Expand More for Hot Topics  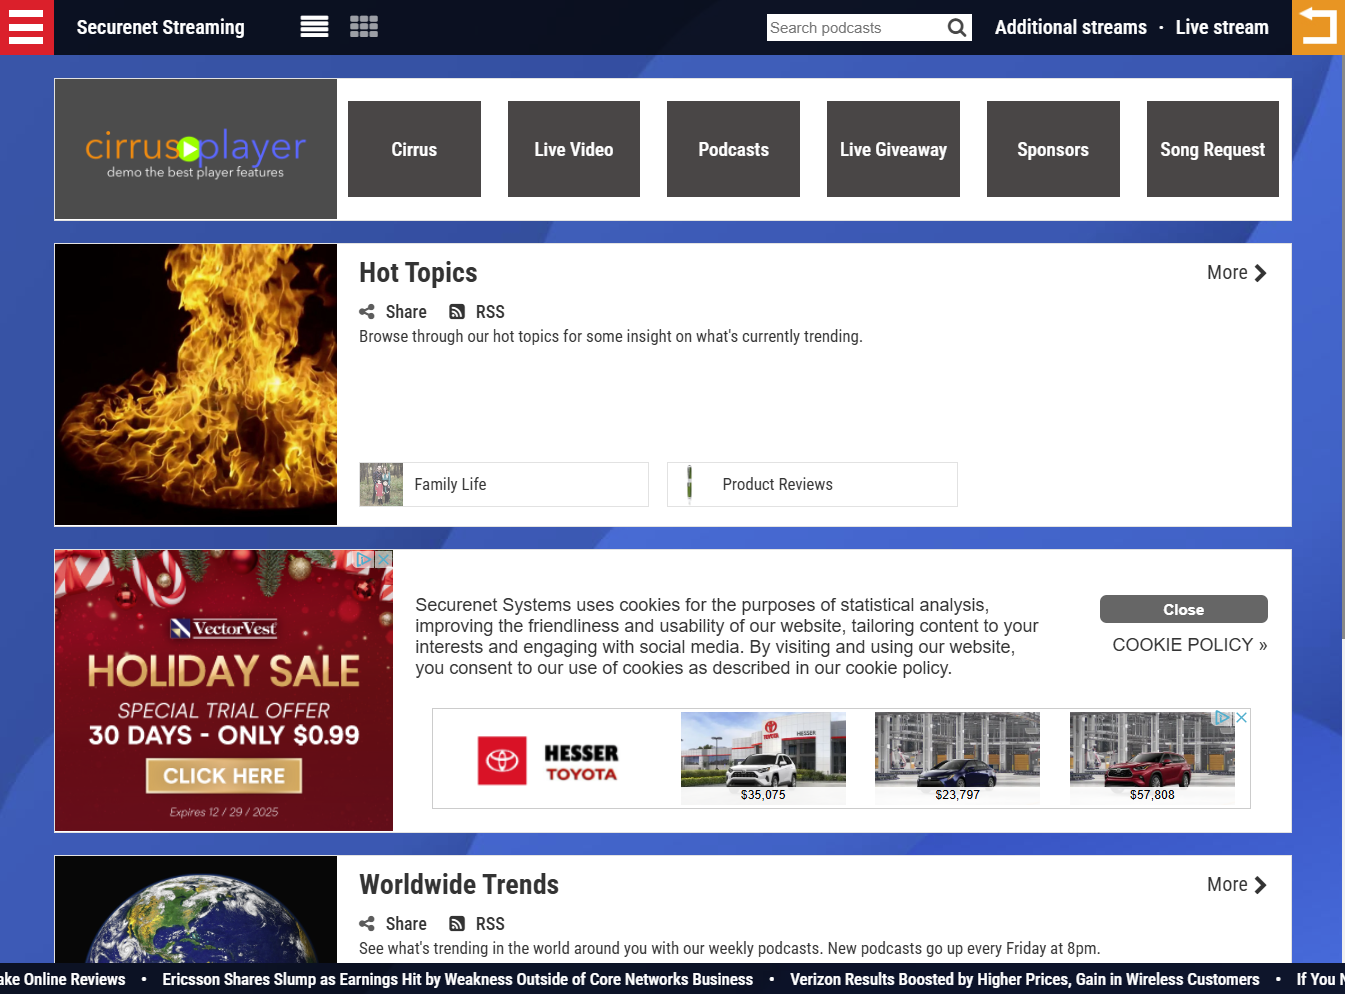coord(1236,273)
